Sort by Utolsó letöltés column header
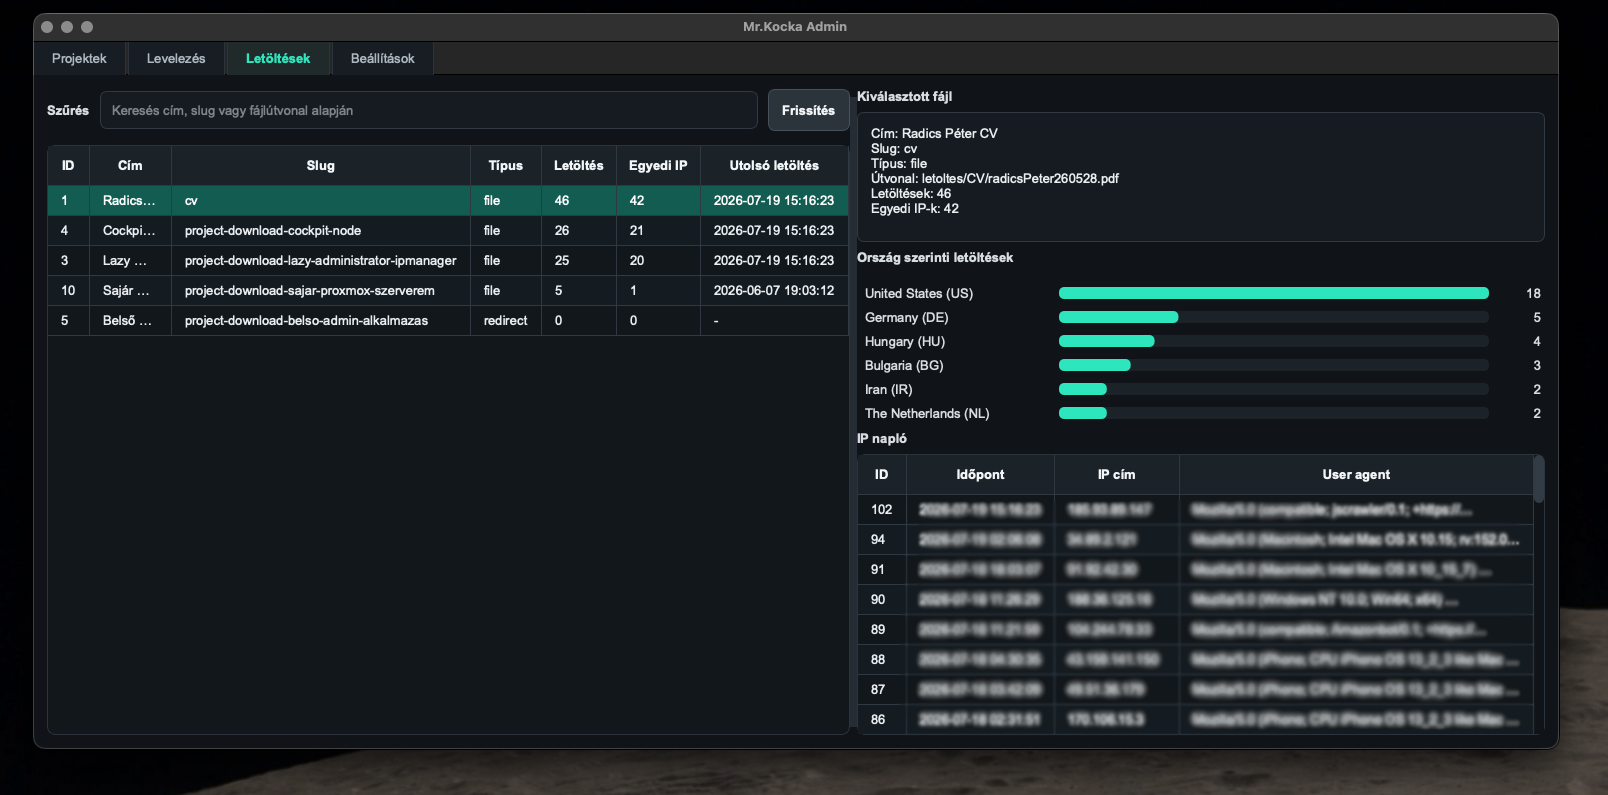The height and width of the screenshot is (795, 1608). (x=774, y=166)
